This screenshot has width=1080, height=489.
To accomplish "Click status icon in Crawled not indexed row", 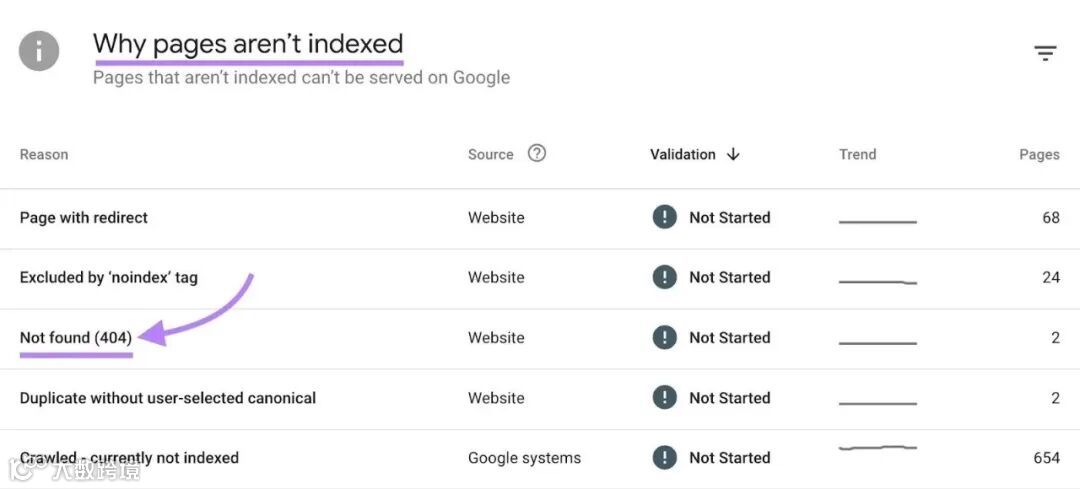I will pyautogui.click(x=664, y=457).
